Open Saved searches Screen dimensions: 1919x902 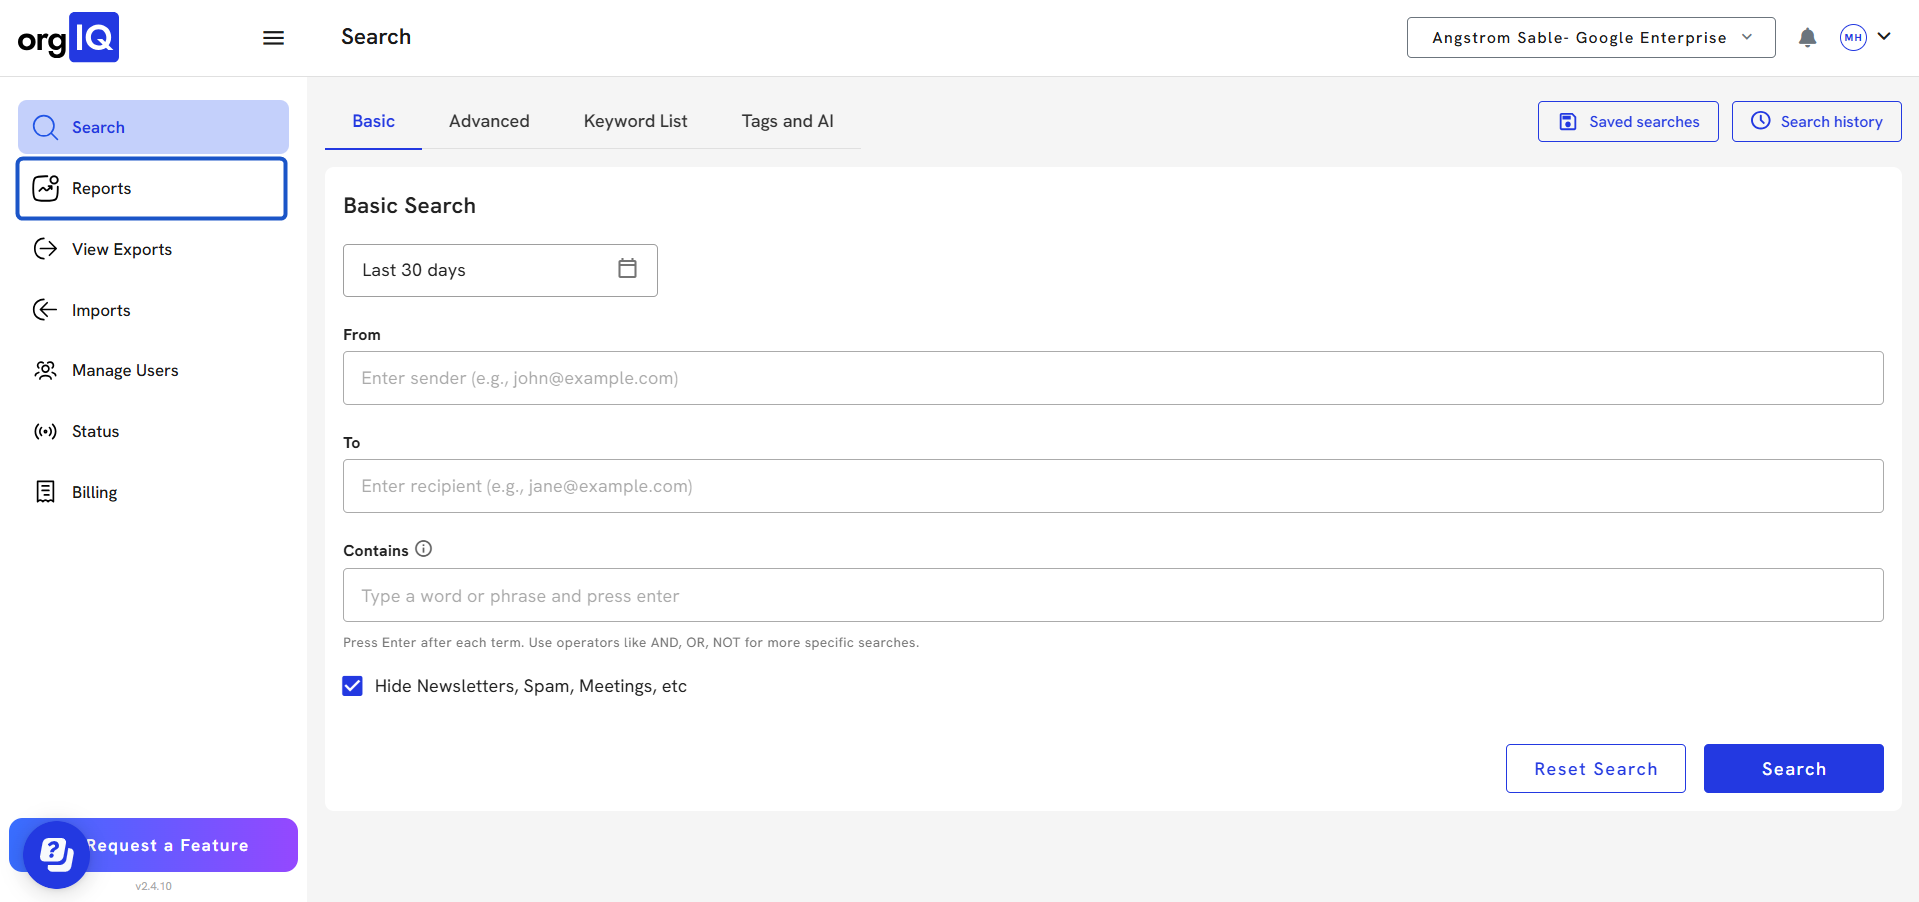[1627, 122]
